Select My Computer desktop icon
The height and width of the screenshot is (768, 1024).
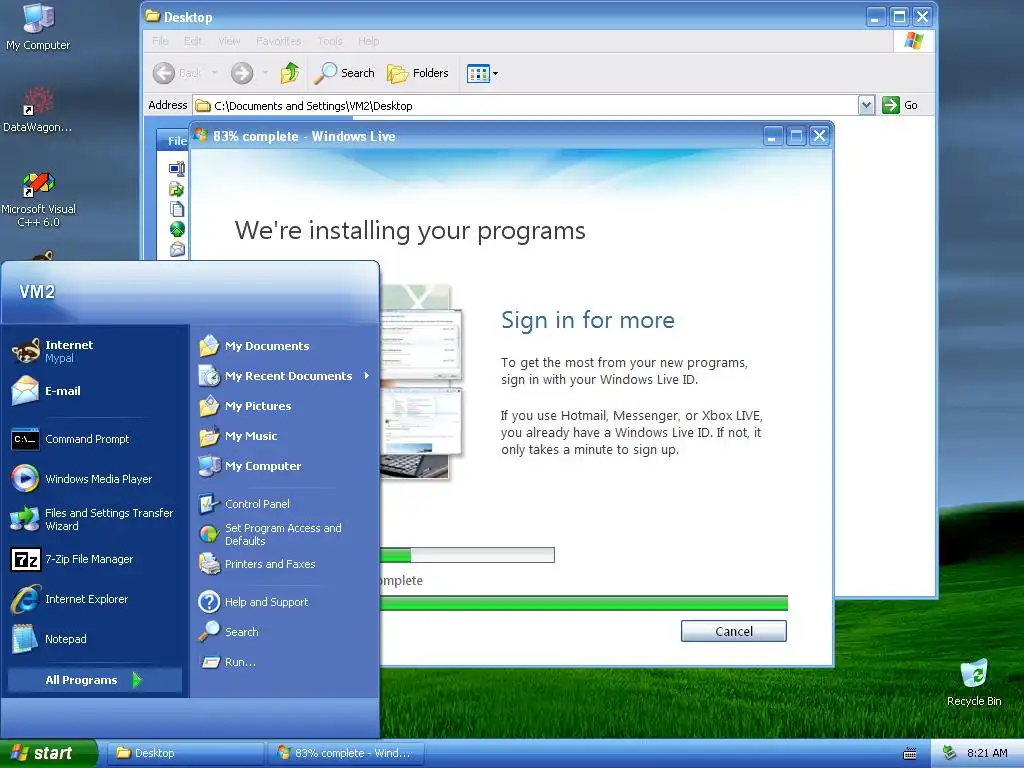click(x=38, y=27)
